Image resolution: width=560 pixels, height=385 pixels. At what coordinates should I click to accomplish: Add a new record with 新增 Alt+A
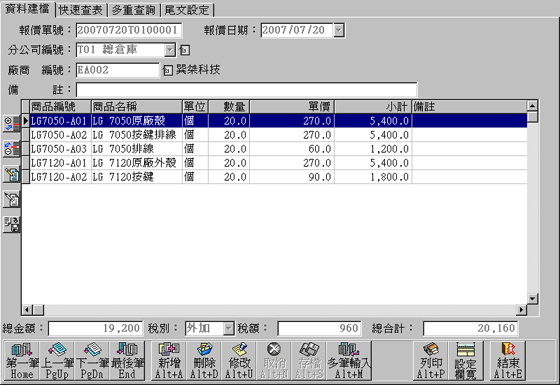click(x=169, y=361)
